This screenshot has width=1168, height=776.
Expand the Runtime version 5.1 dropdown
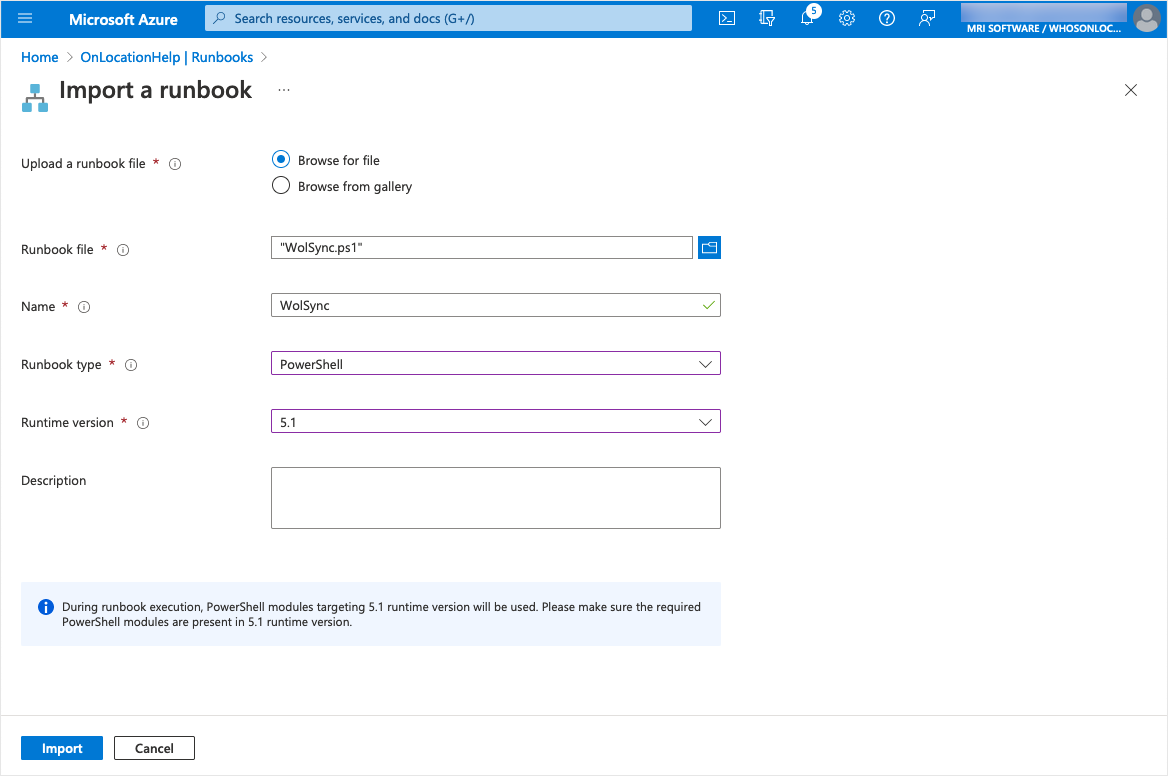click(x=495, y=422)
